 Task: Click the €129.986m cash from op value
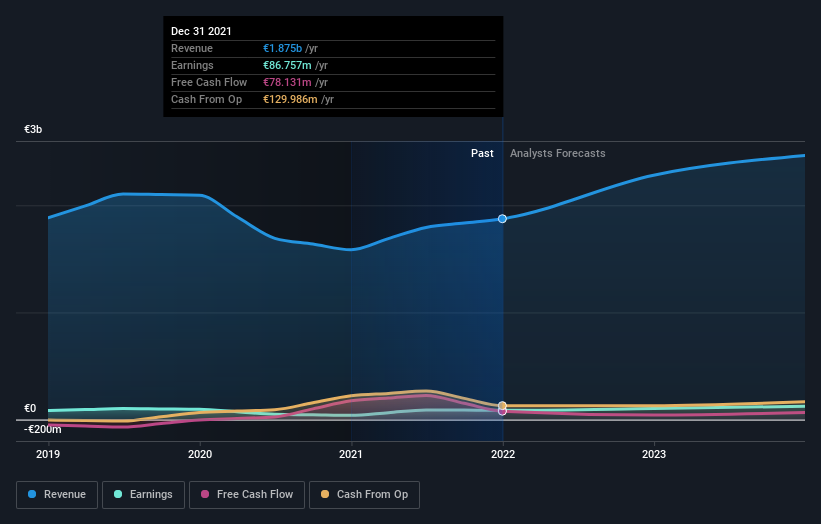[x=290, y=99]
